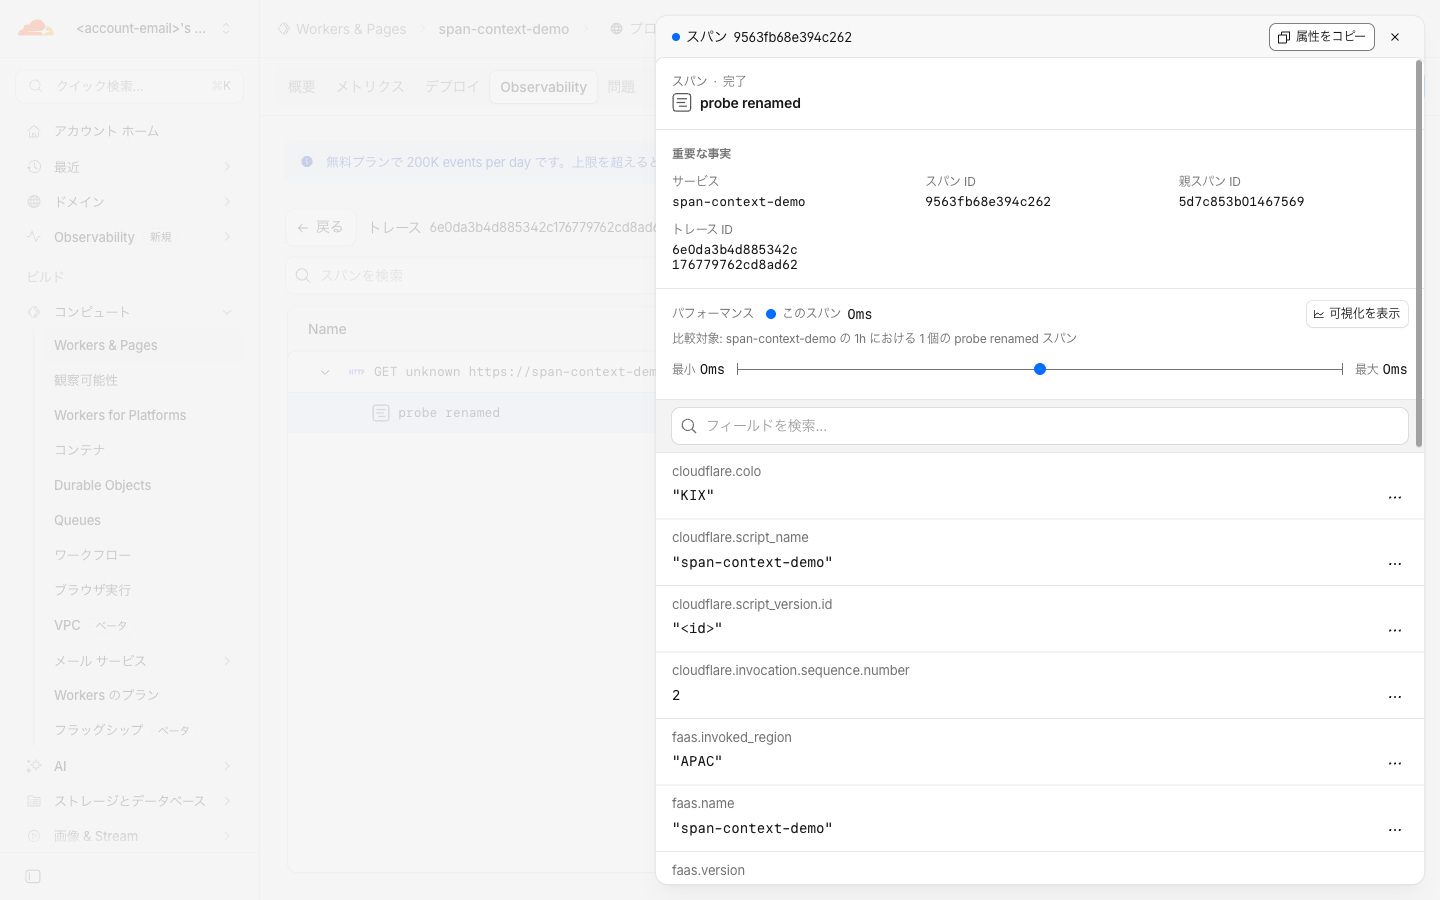The height and width of the screenshot is (900, 1440).
Task: Switch to the メトリクス tab
Action: (370, 87)
